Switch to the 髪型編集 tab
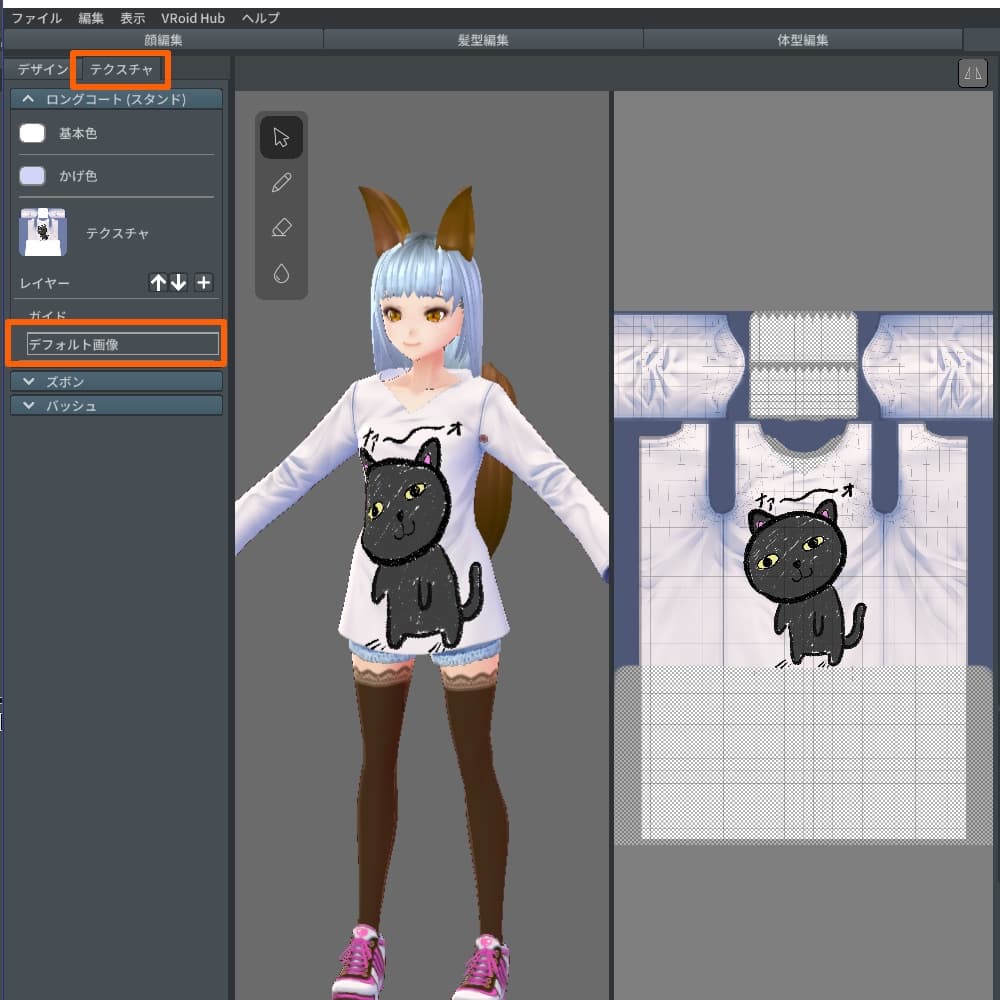 (483, 40)
